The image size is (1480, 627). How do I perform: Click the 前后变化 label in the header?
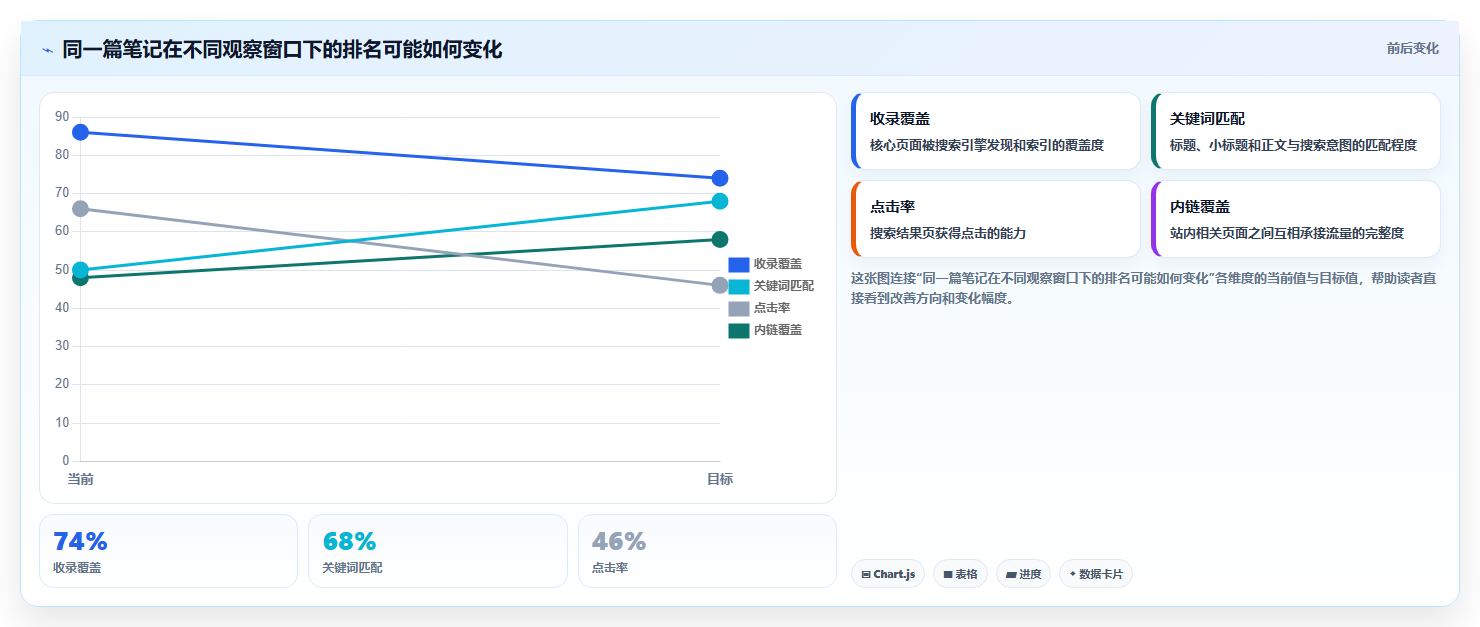coord(1412,48)
